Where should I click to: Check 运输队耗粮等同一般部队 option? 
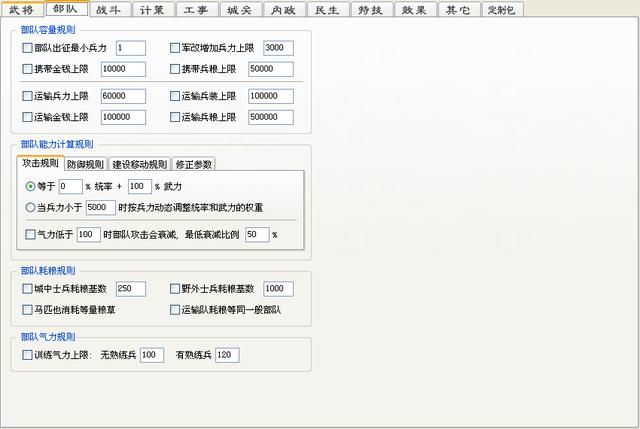tap(175, 310)
